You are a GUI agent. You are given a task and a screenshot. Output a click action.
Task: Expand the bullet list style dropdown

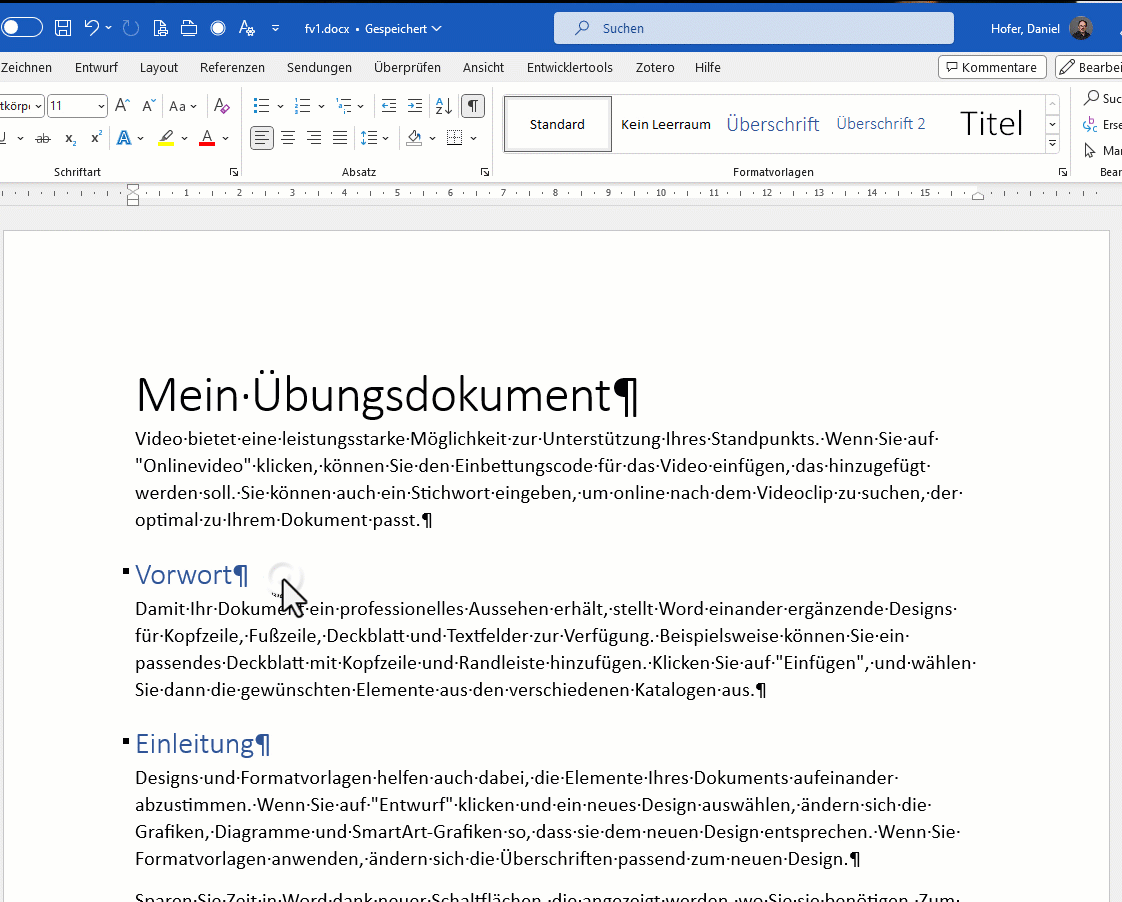280,106
